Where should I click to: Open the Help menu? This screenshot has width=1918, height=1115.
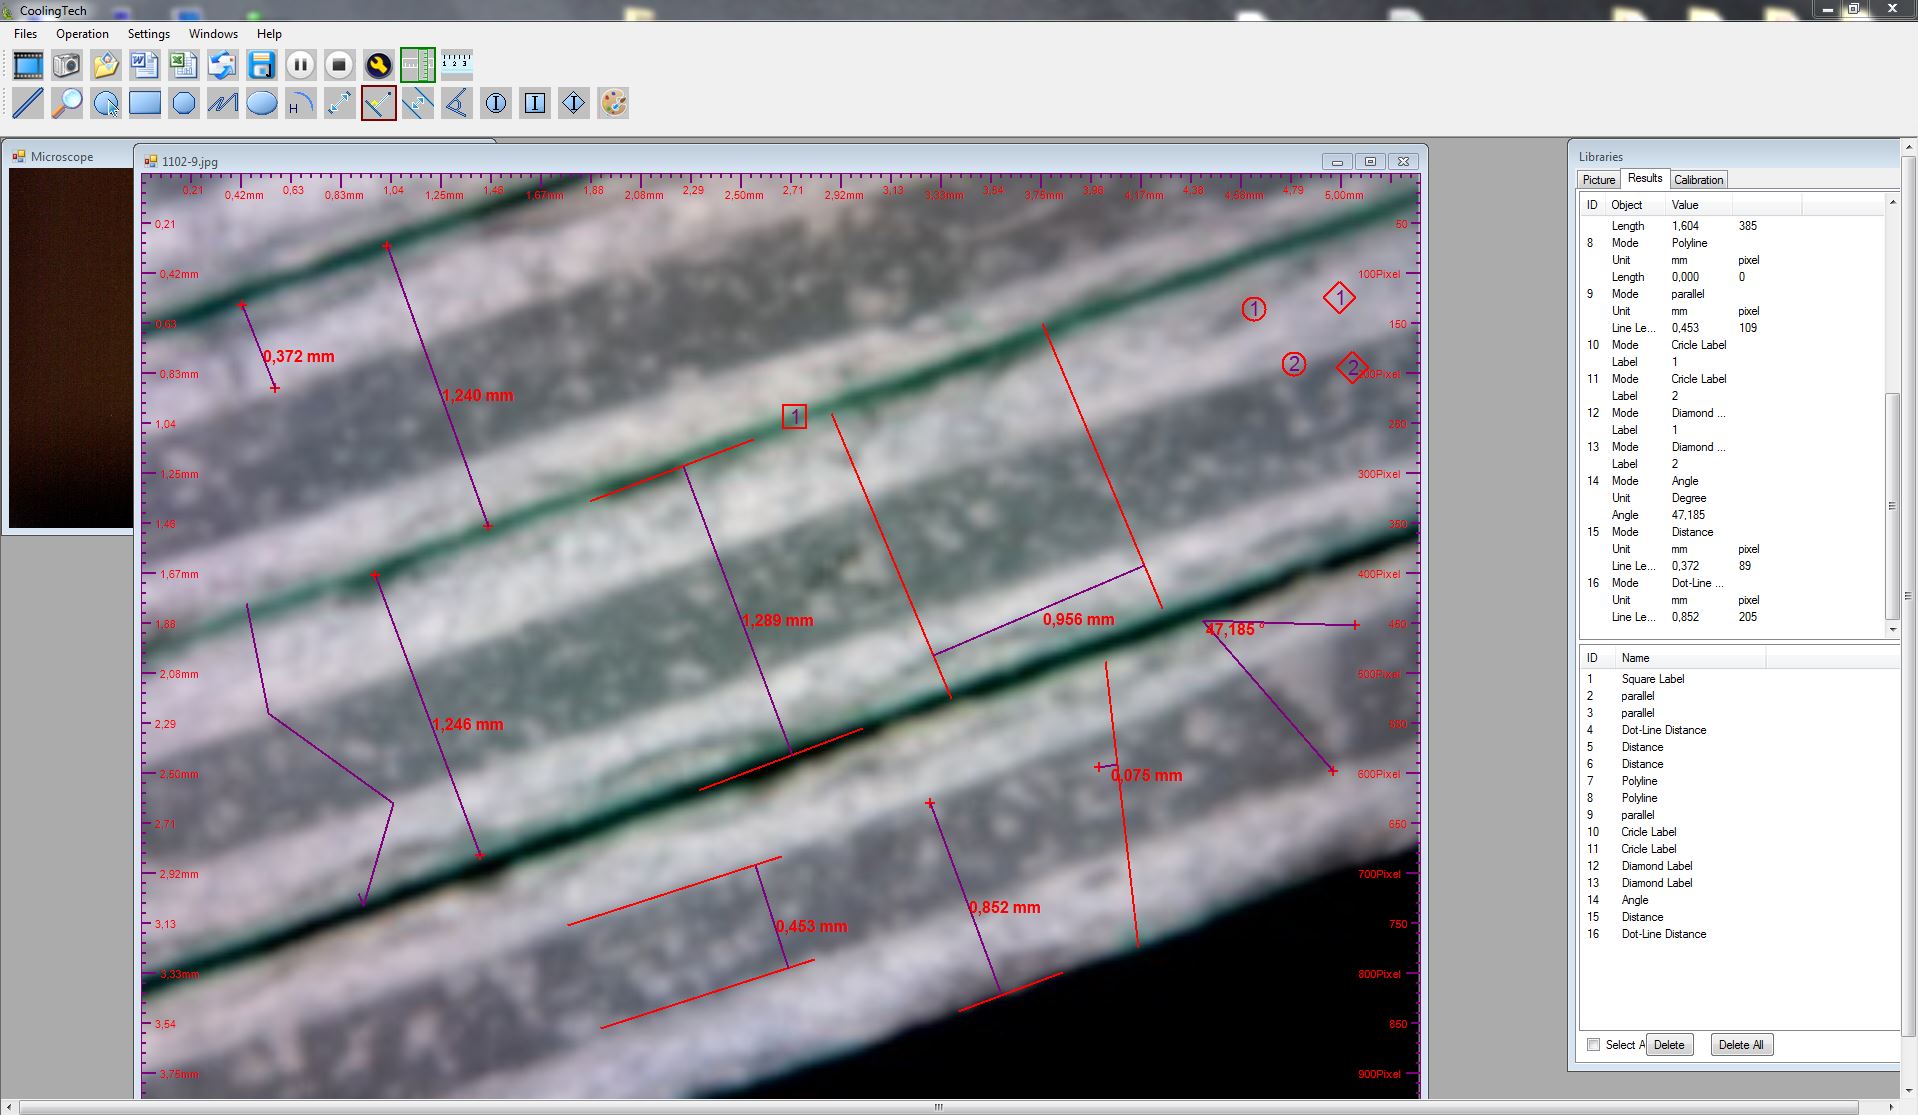269,34
